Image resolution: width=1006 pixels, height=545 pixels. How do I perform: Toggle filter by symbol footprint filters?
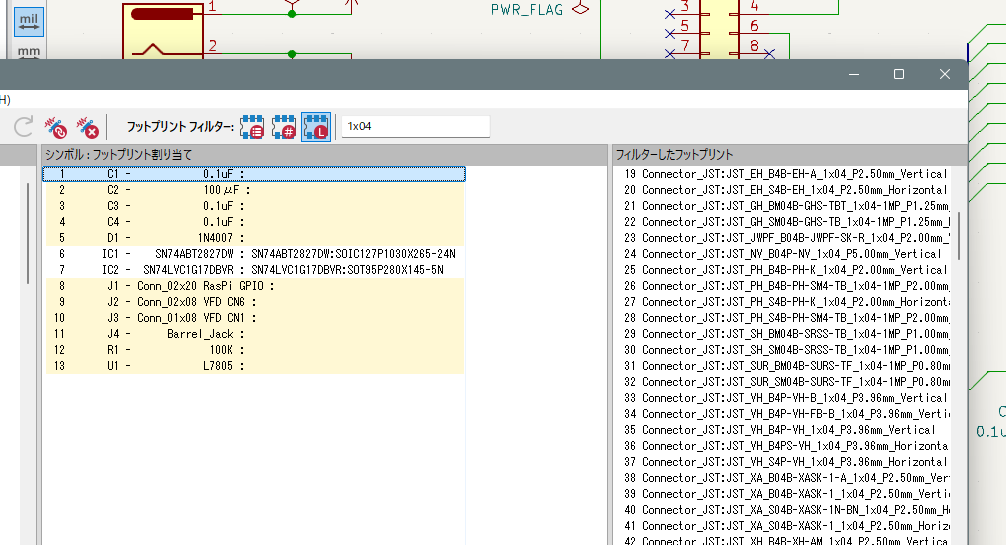252,127
